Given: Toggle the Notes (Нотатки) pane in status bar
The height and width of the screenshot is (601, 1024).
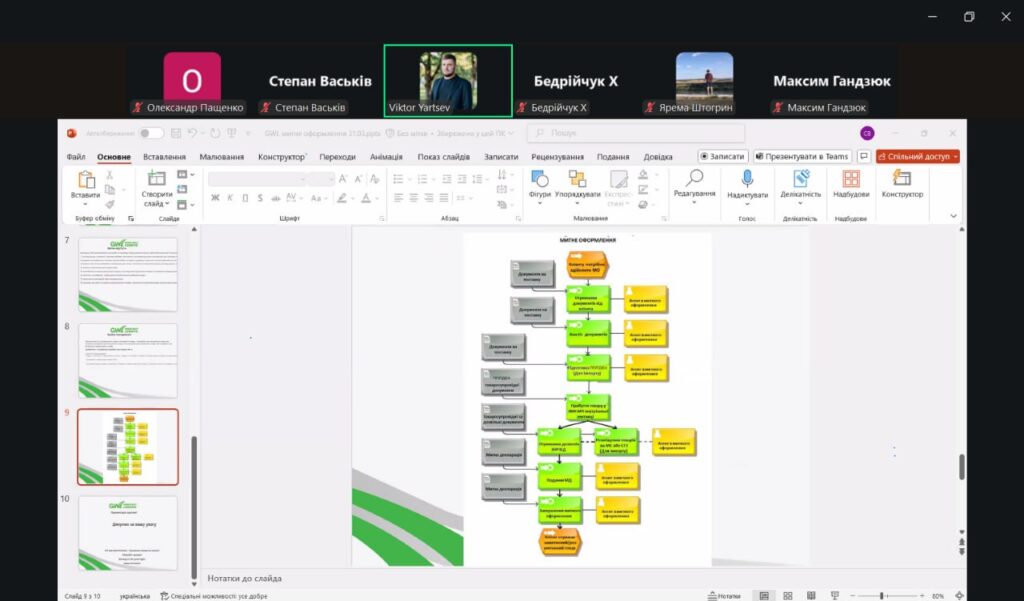Looking at the screenshot, I should pos(724,595).
